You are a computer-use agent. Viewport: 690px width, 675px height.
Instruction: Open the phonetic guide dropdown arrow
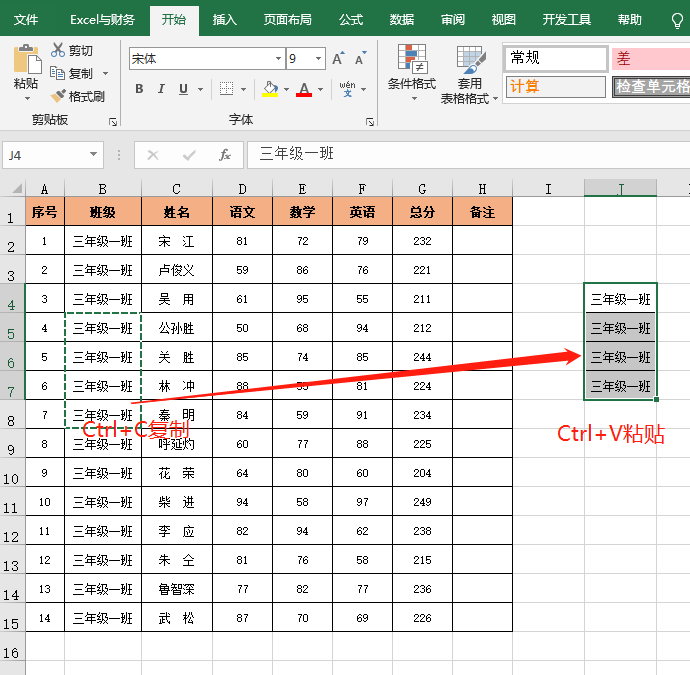363,89
